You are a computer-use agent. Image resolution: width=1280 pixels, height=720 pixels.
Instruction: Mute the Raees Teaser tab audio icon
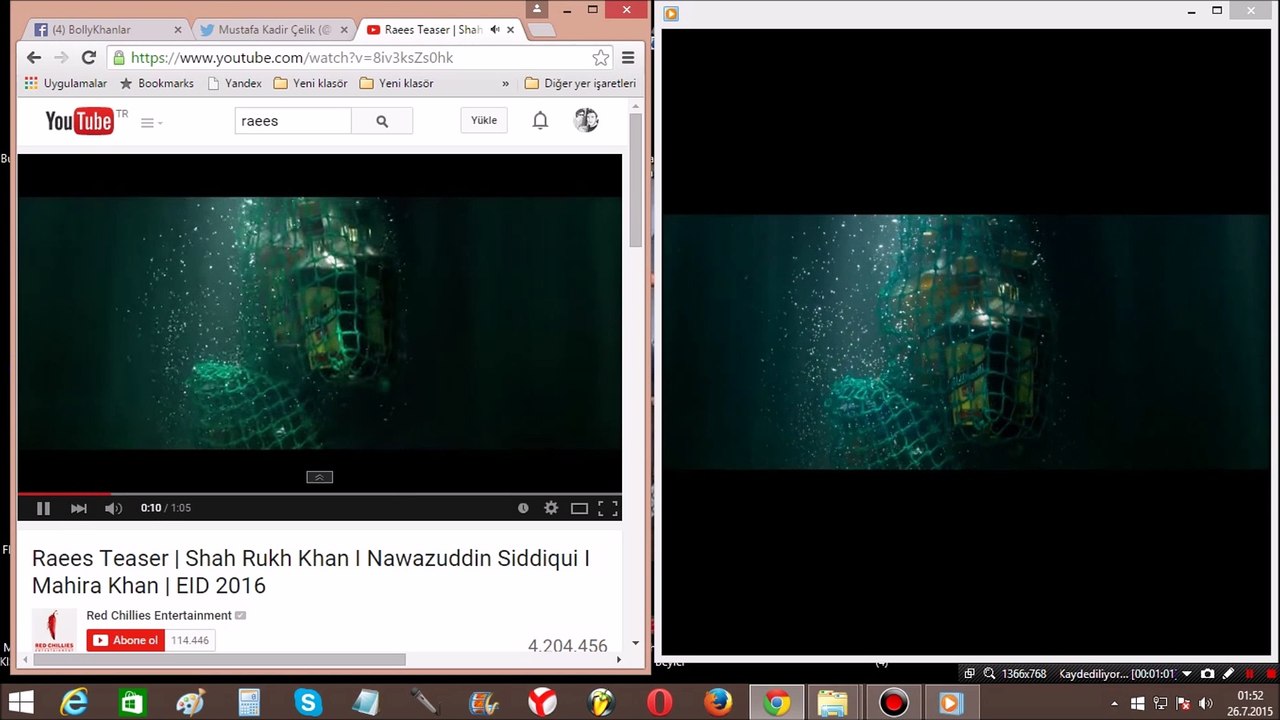[494, 30]
